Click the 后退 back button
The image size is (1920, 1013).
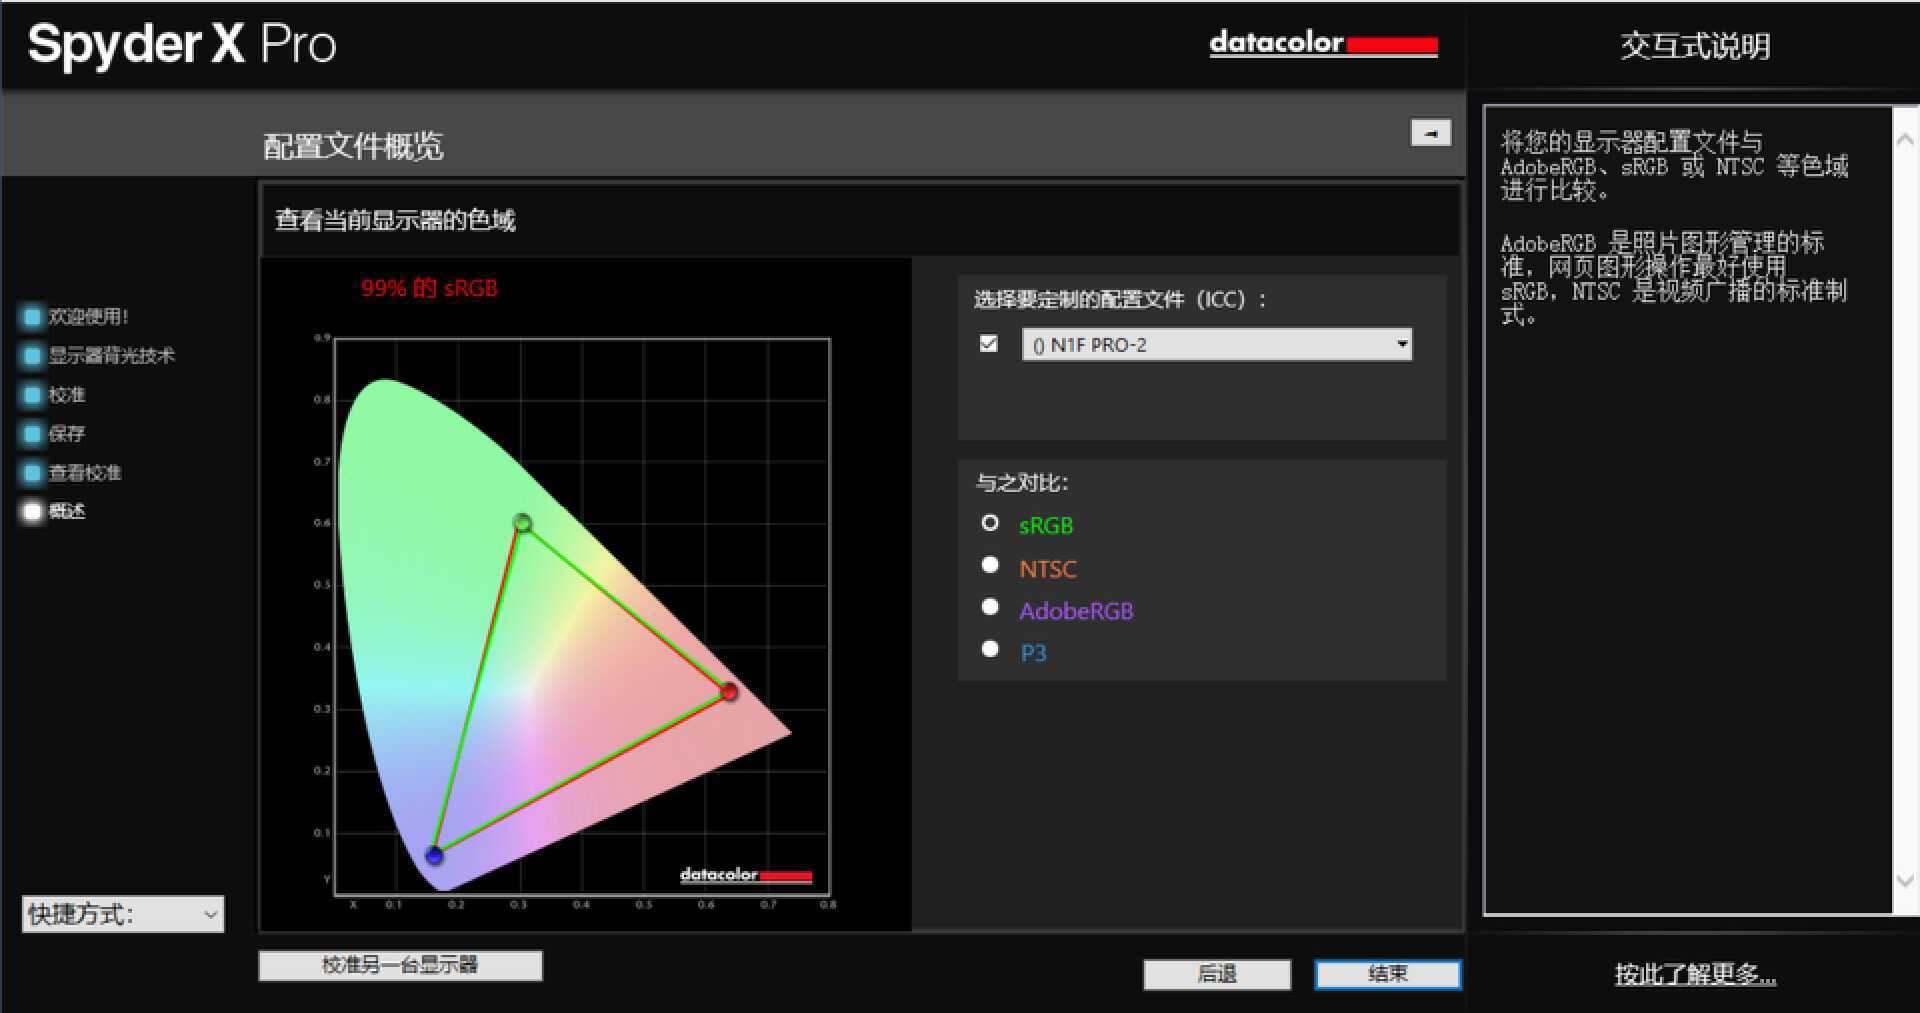(x=1217, y=974)
